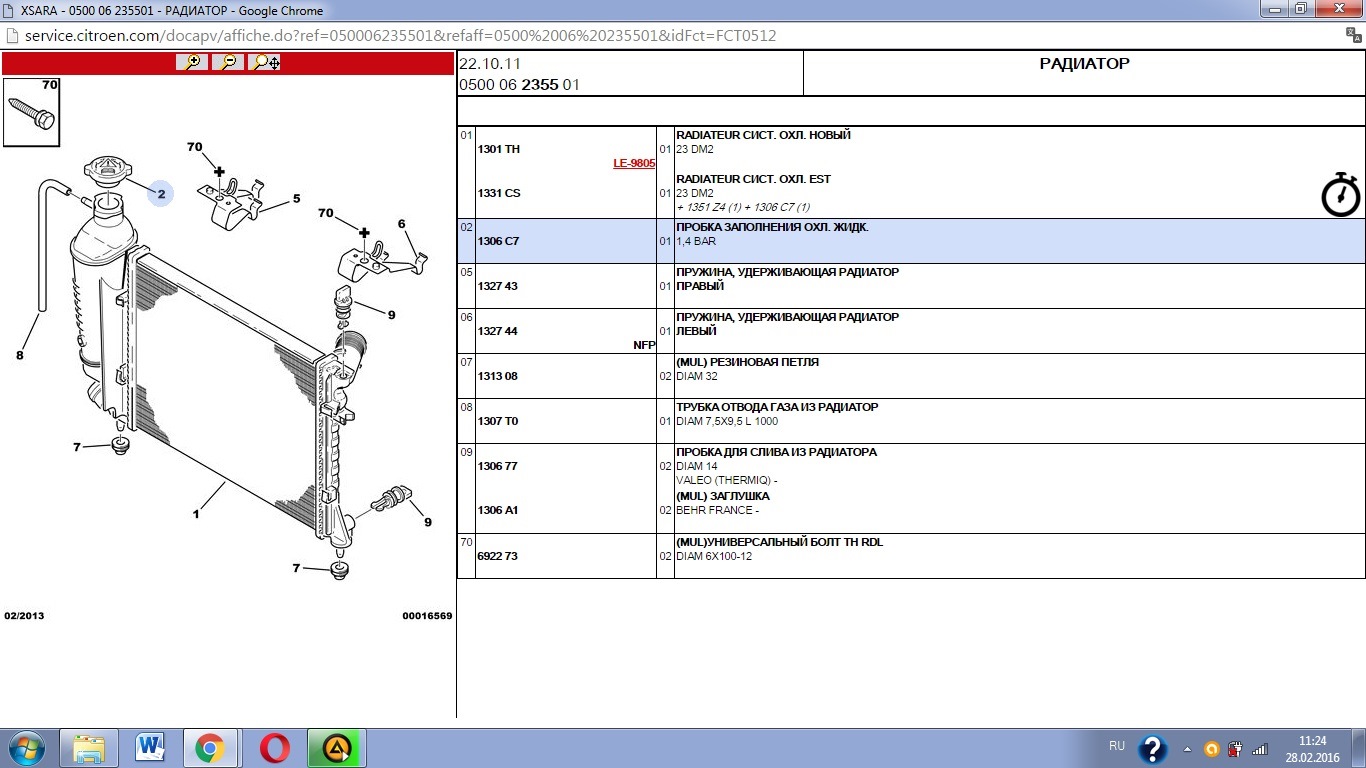Open Opera browser from the taskbar
1366x768 pixels.
(275, 748)
